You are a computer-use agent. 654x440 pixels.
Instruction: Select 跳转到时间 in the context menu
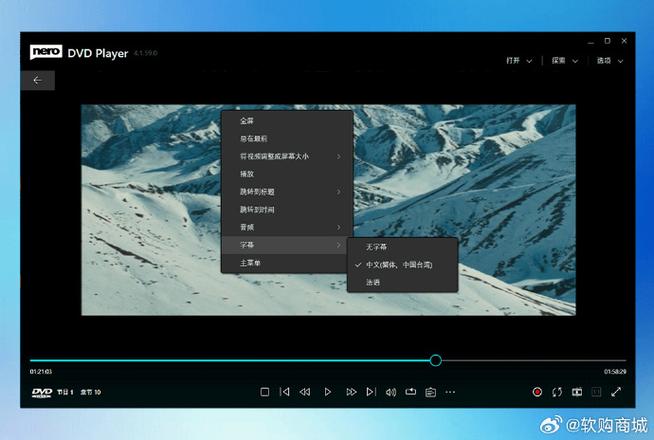pos(287,209)
